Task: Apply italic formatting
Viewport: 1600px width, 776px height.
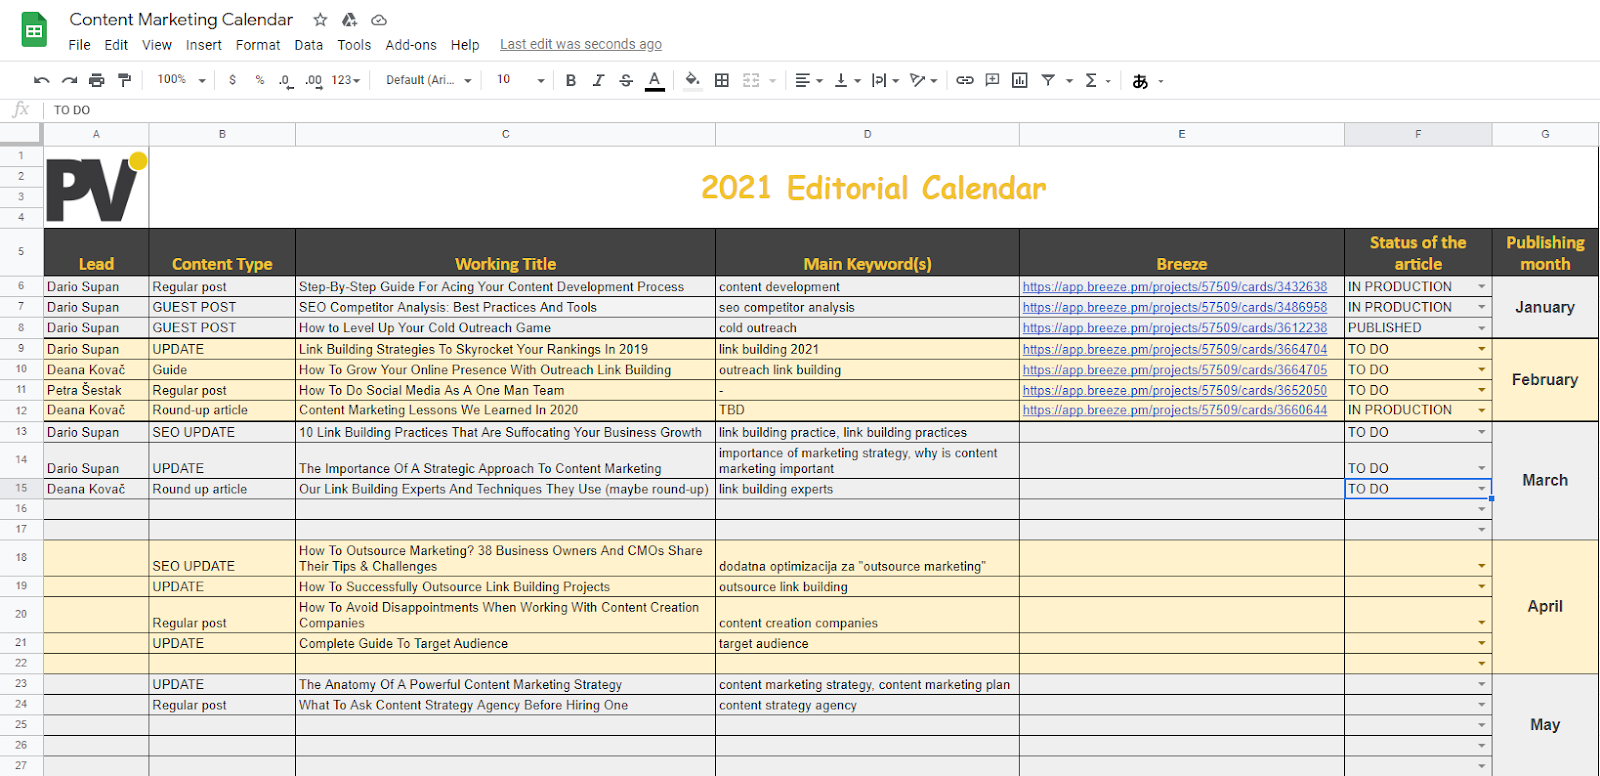Action: coord(598,80)
